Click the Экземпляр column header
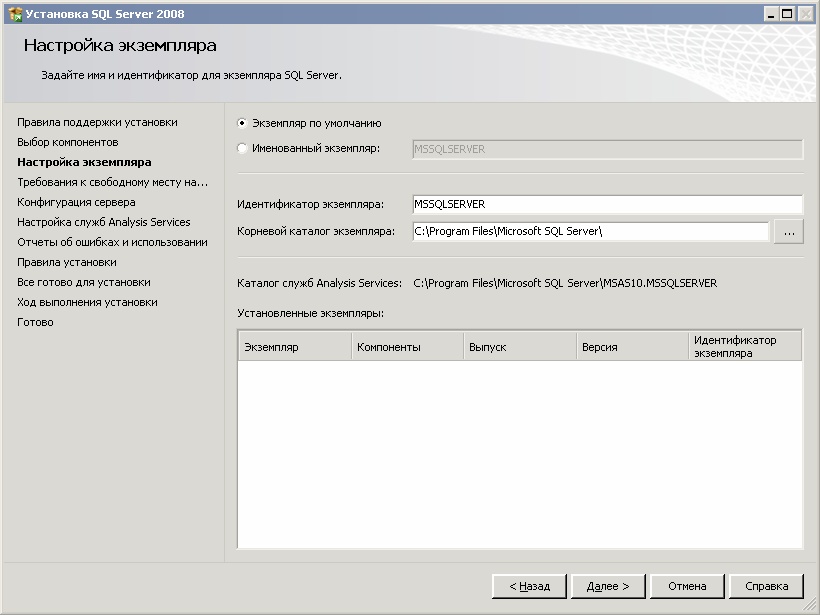Viewport: 820px width, 615px height. (x=295, y=347)
